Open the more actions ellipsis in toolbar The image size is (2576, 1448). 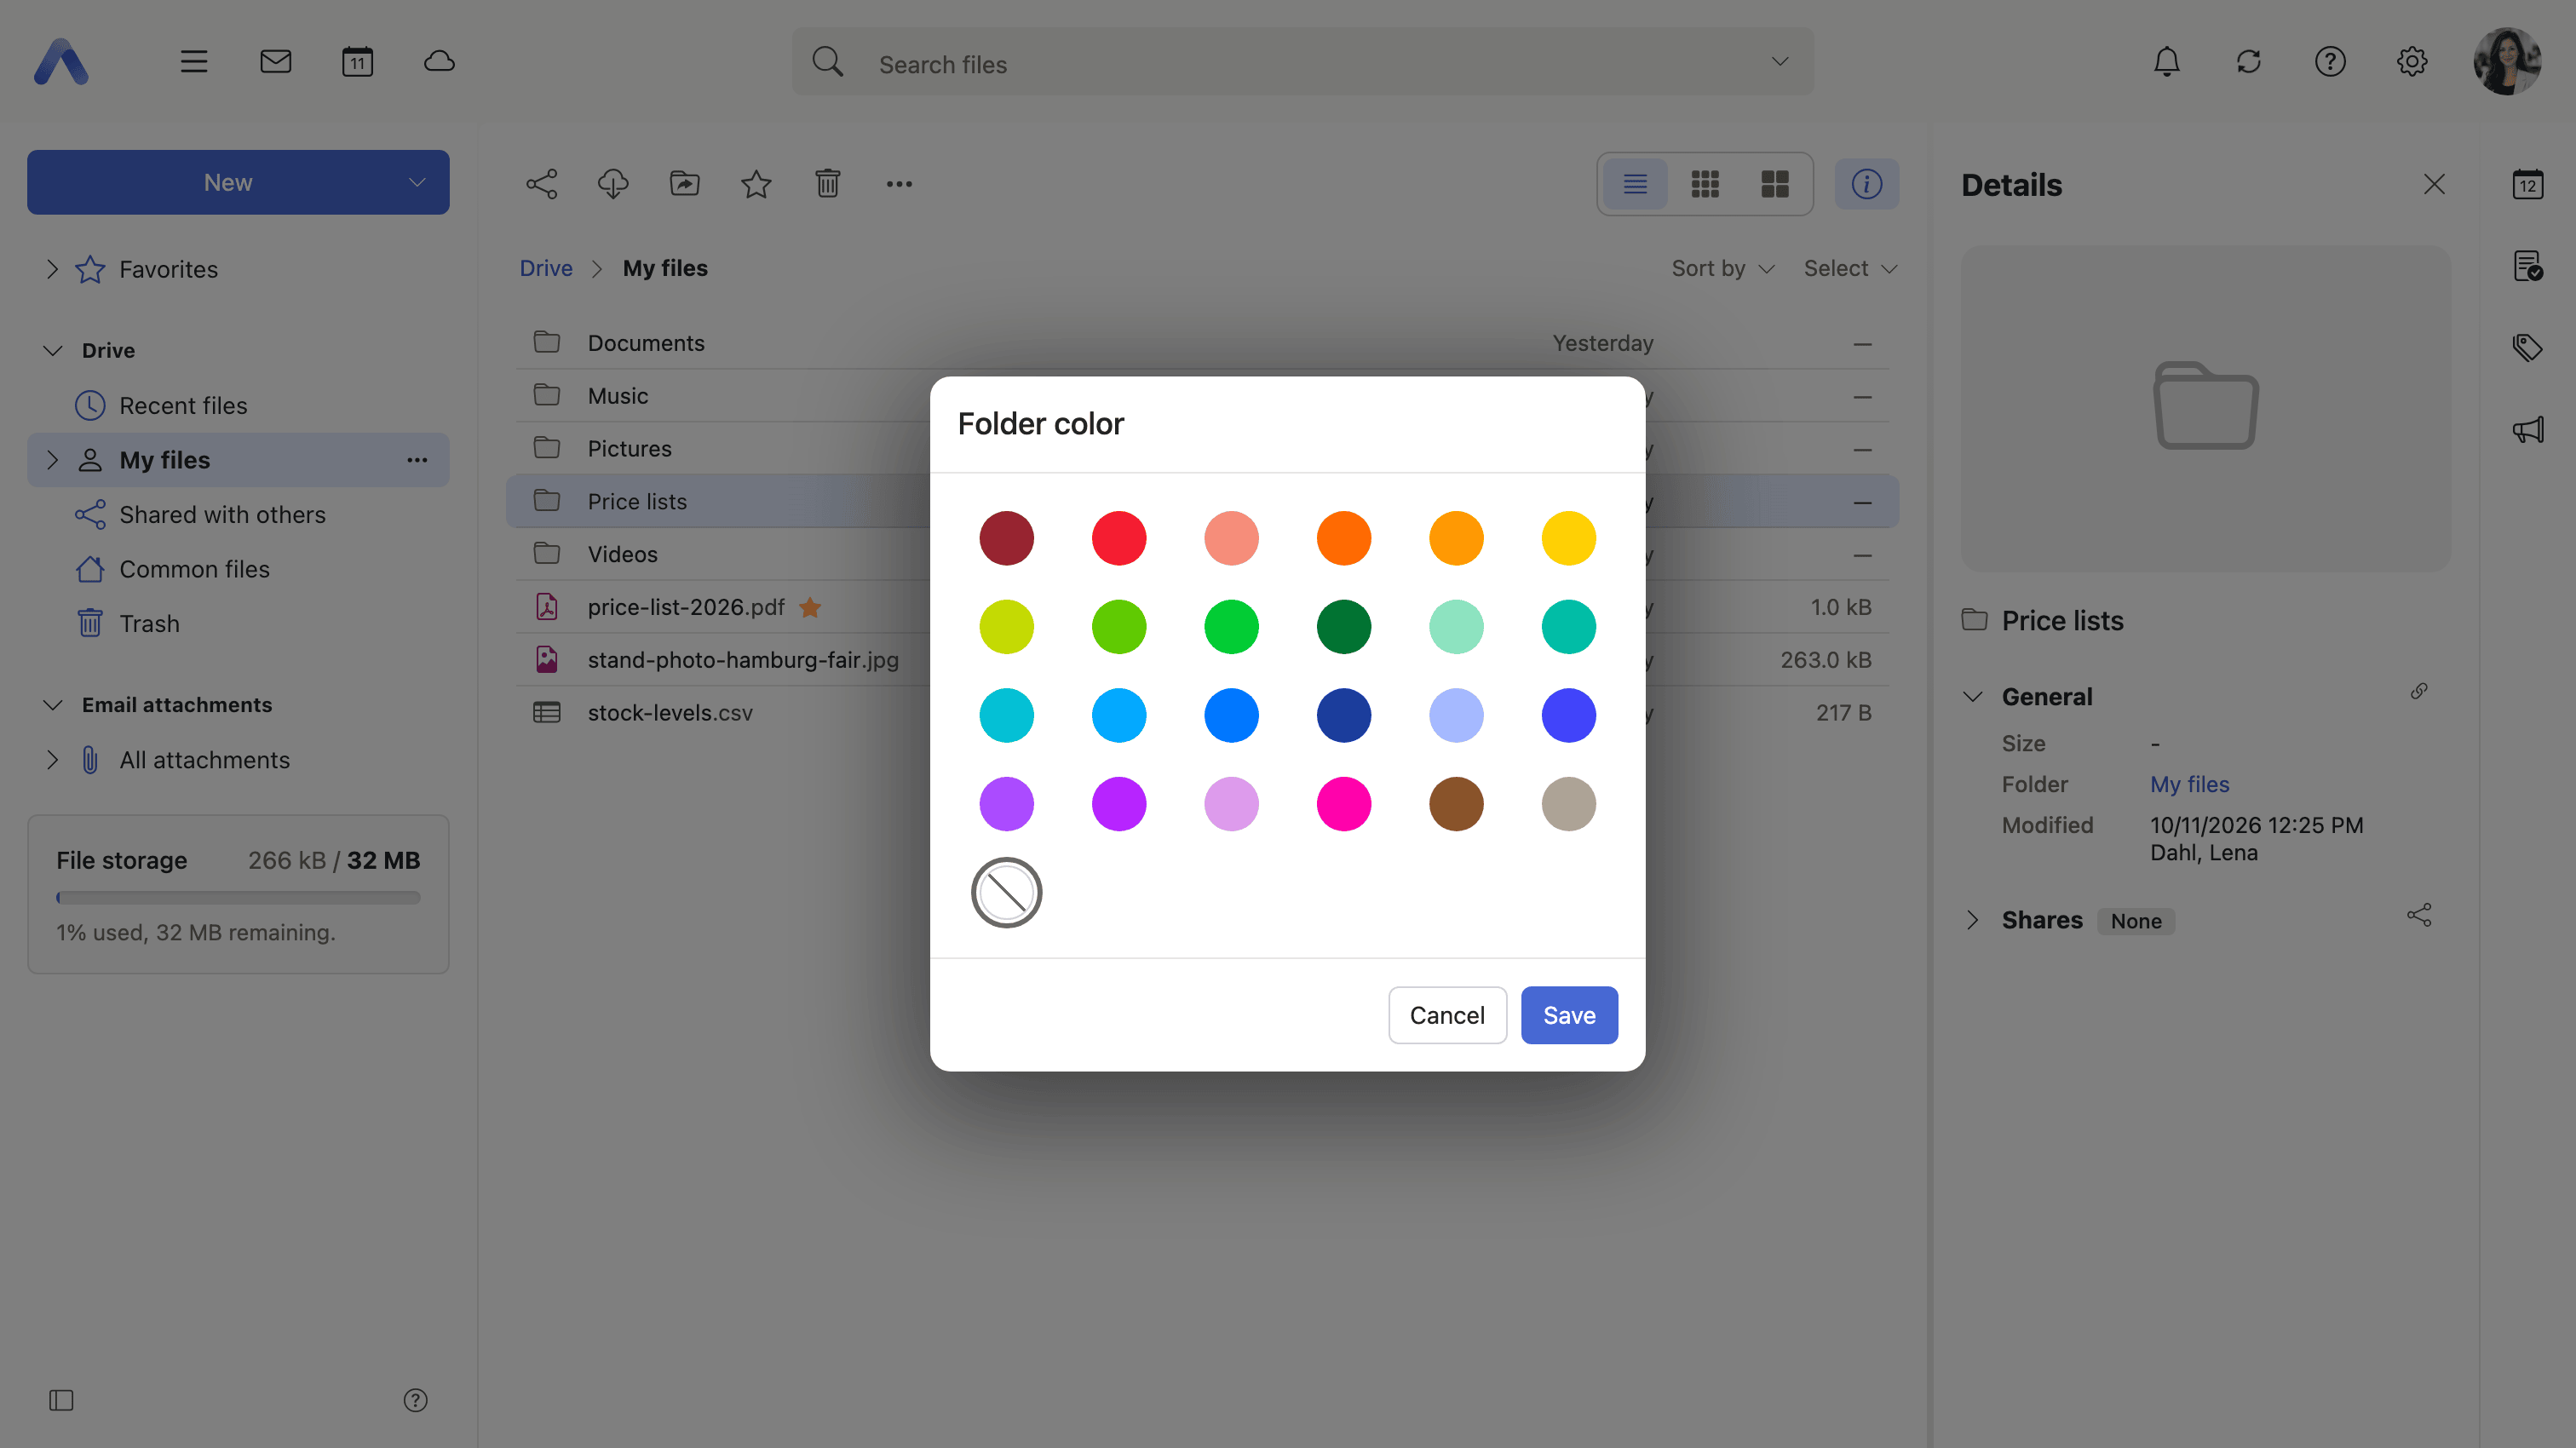tap(899, 184)
